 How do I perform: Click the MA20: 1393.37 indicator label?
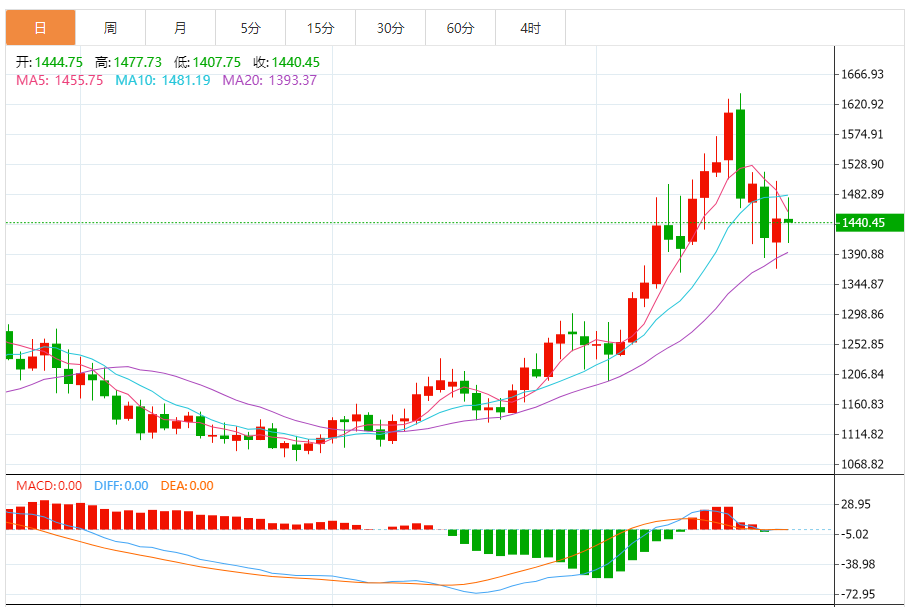269,80
